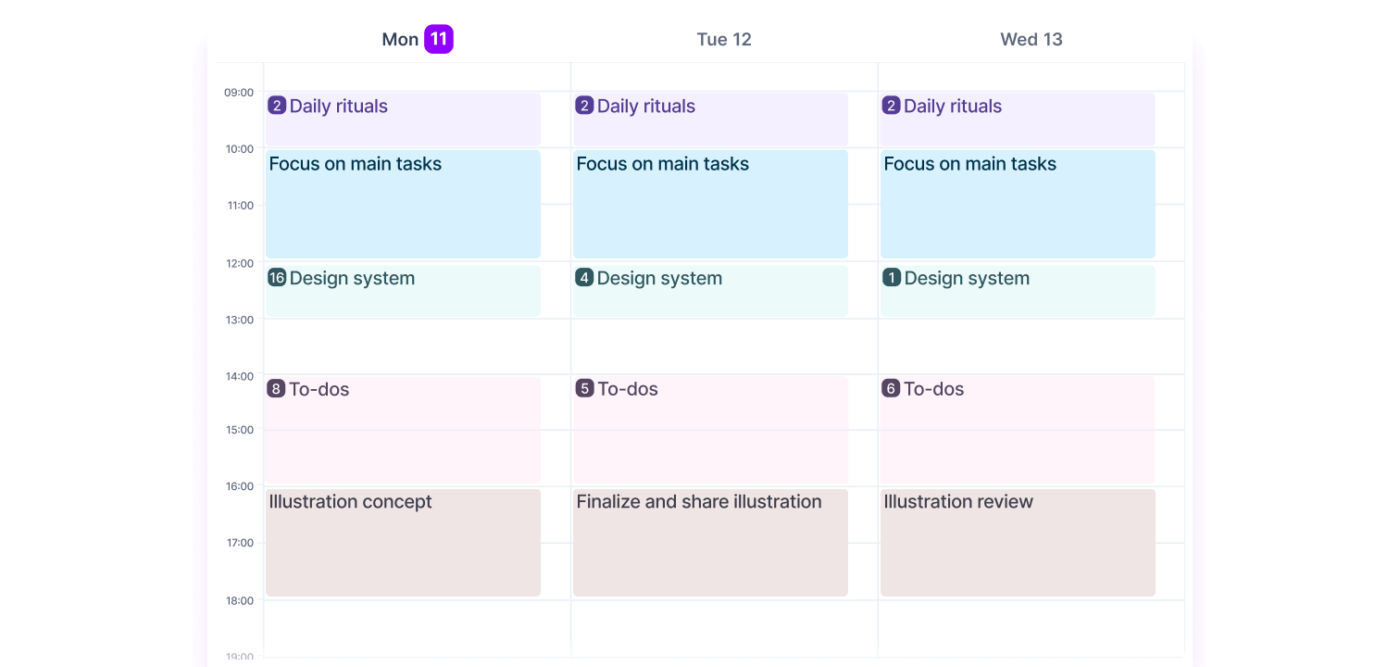
Task: Click the 4 count badge on Tuesday's Design system
Action: [584, 278]
